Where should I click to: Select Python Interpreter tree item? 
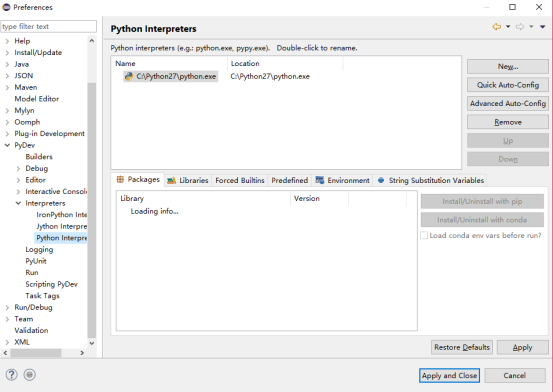click(x=61, y=238)
